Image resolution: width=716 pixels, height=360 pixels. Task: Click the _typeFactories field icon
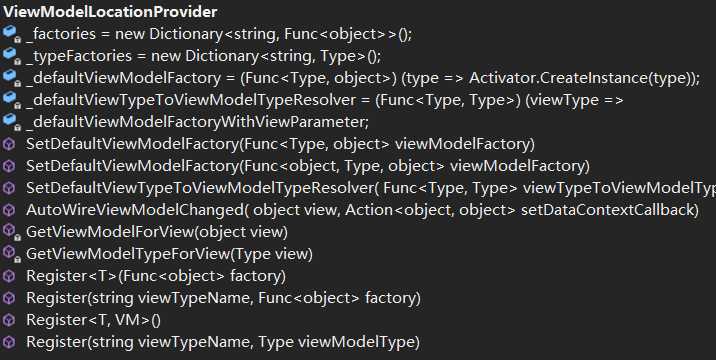click(x=10, y=56)
